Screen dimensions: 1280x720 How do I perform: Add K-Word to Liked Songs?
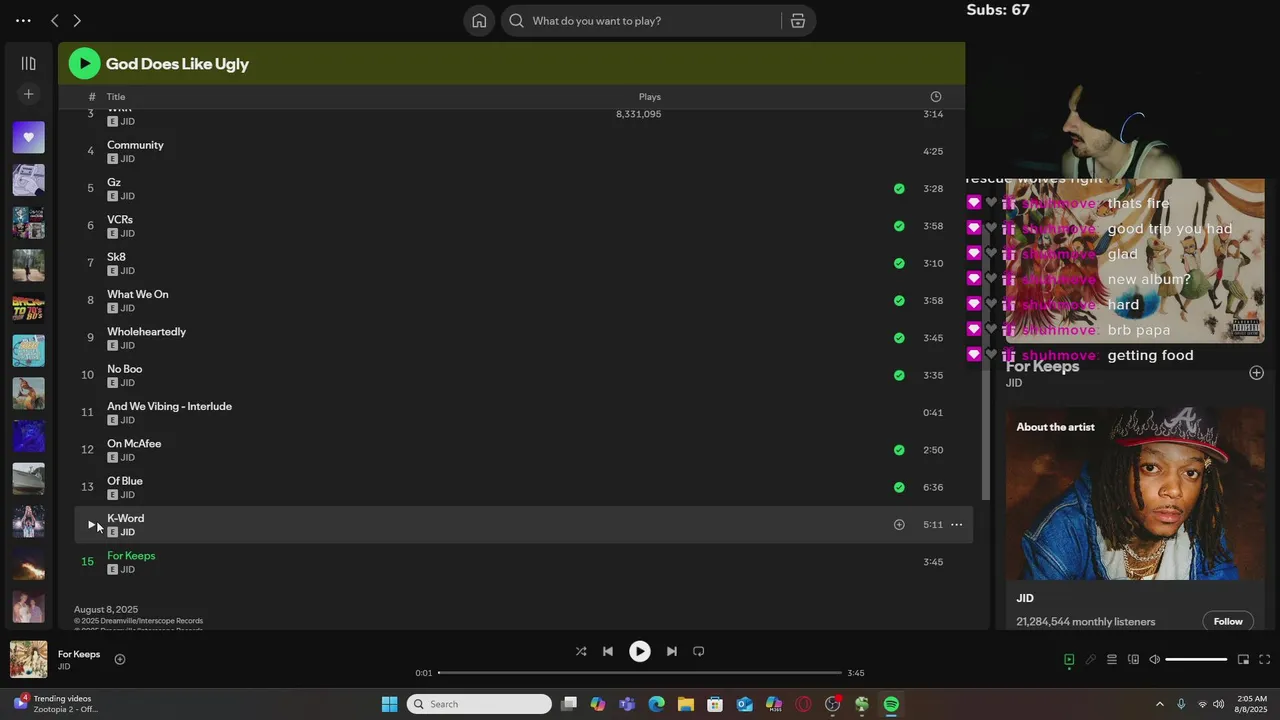[899, 525]
